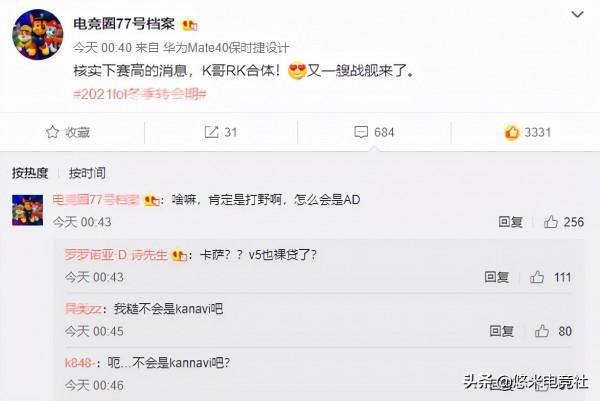600x401 pixels.
Task: Open the post options chevron menu
Action: (x=577, y=15)
